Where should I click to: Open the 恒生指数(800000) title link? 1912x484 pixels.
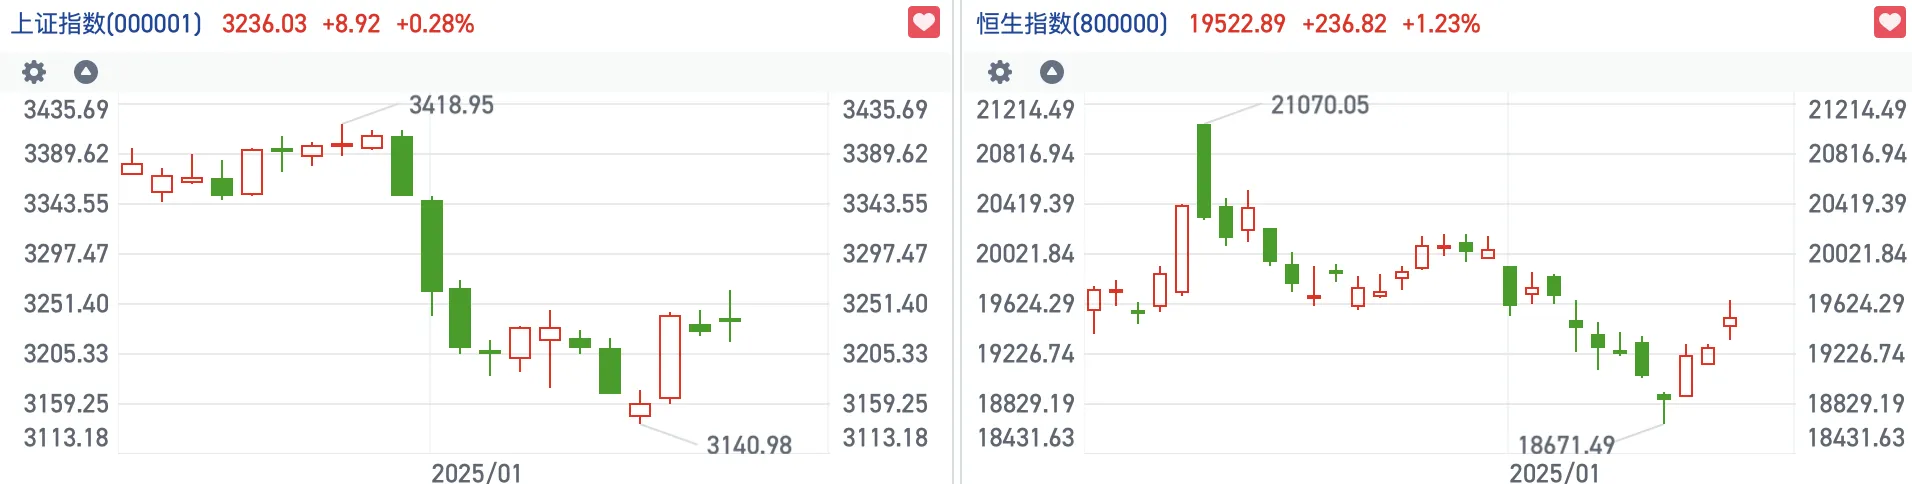click(1072, 24)
